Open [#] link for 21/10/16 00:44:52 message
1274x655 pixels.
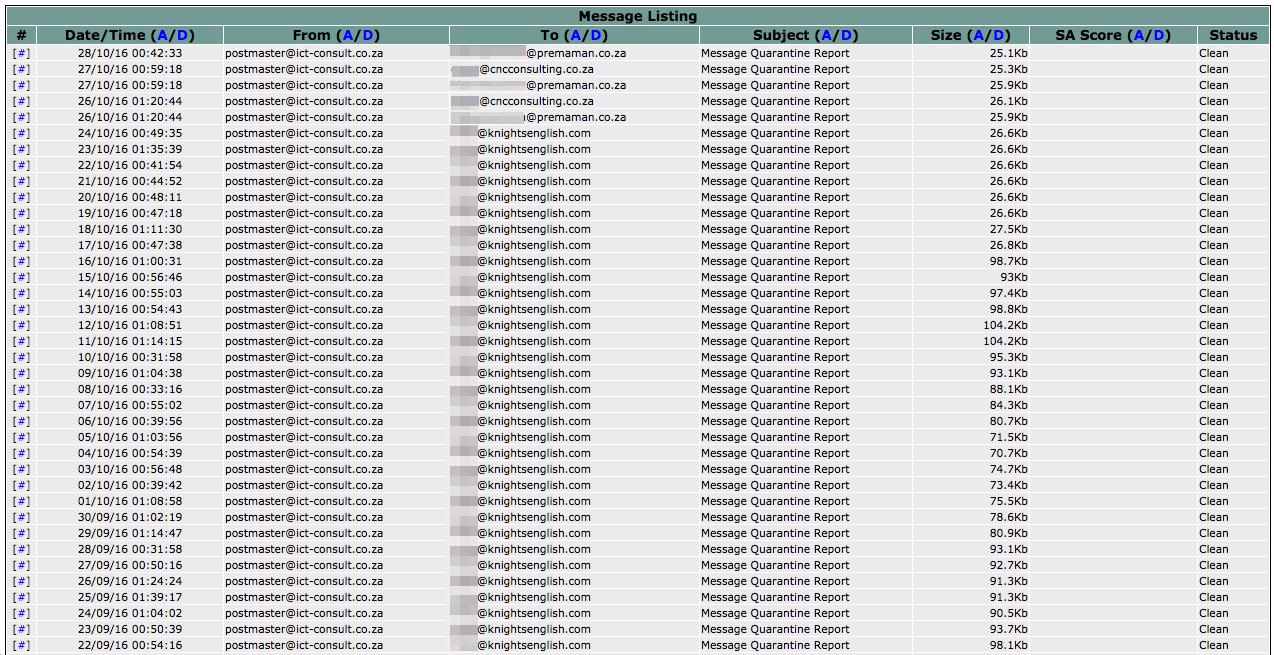pyautogui.click(x=21, y=181)
